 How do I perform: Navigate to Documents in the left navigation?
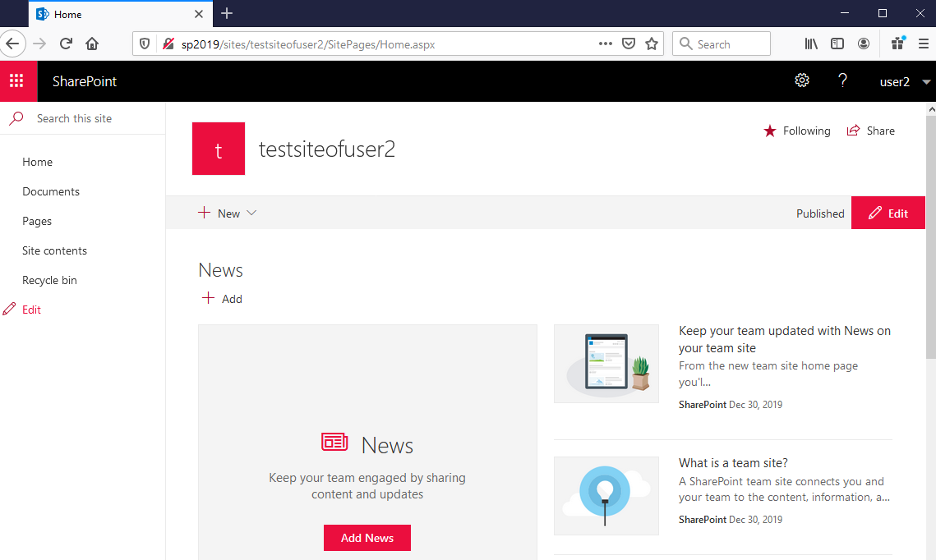(x=51, y=192)
